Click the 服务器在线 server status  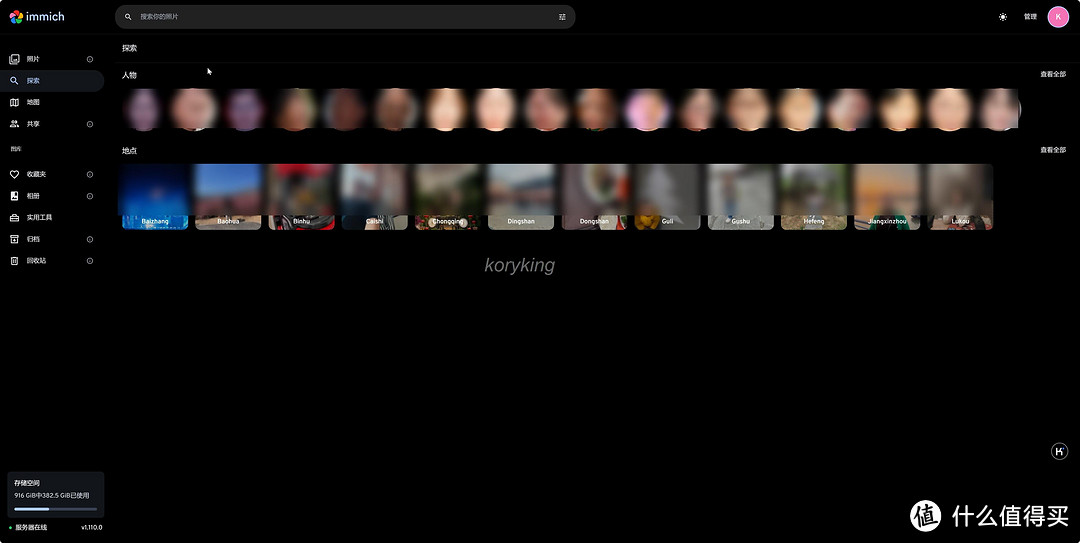point(28,527)
